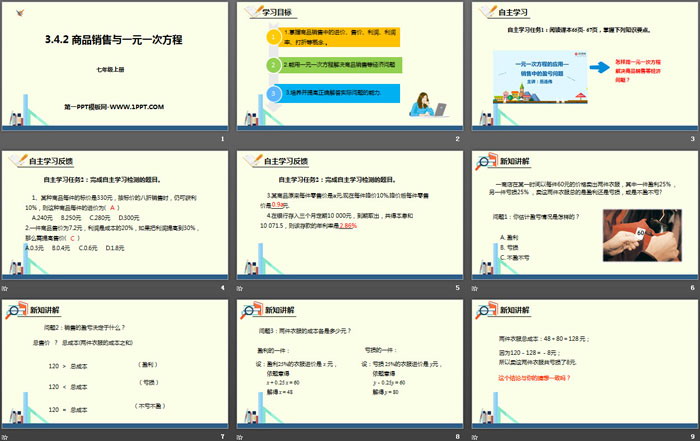Screen dimensions: 700x441
Task: Click the blue right arrow in slide 3
Action: [x=600, y=67]
